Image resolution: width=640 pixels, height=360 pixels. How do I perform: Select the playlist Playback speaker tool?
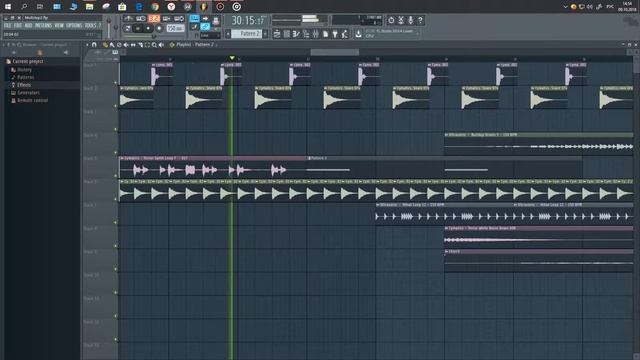161,44
